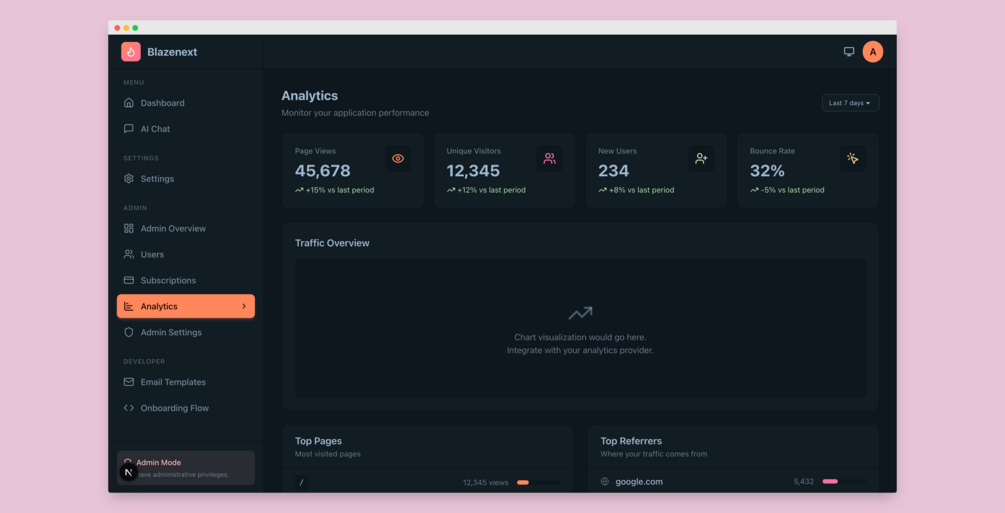This screenshot has height=513, width=1005.
Task: Click the green maximize window button
Action: [135, 28]
